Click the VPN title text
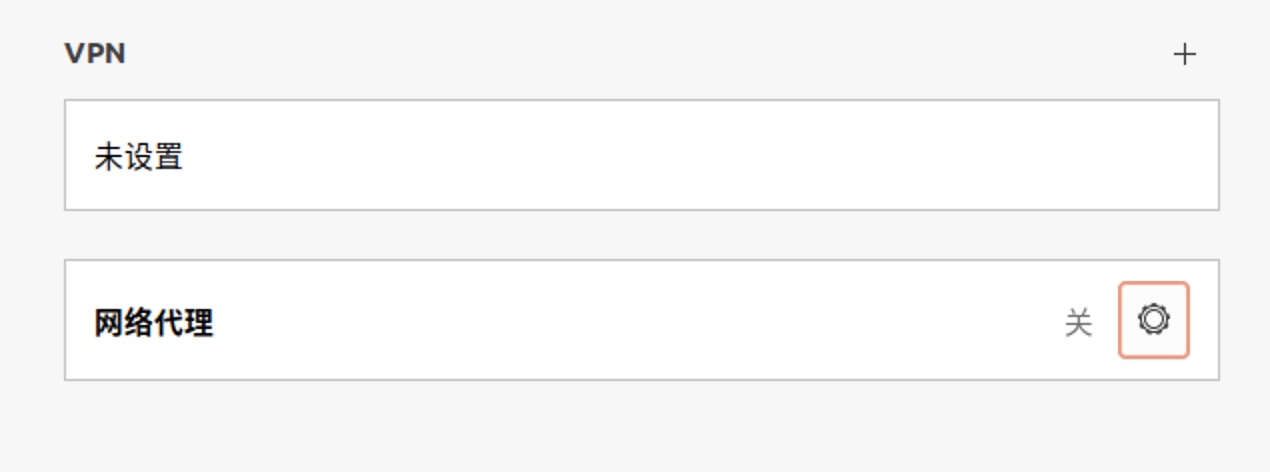 (x=95, y=54)
